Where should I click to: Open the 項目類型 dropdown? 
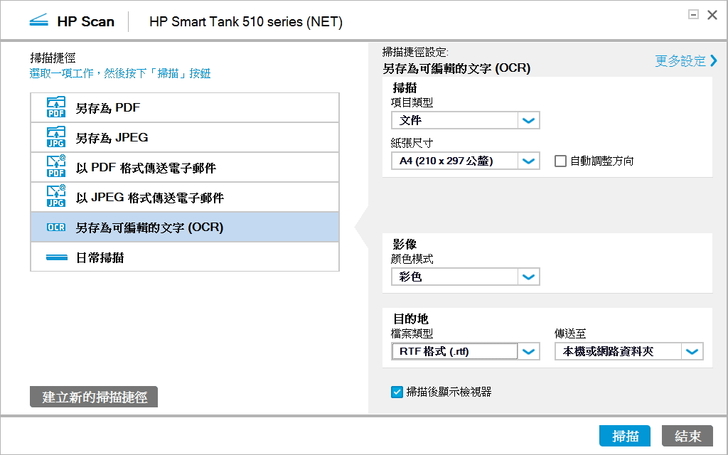tap(529, 121)
